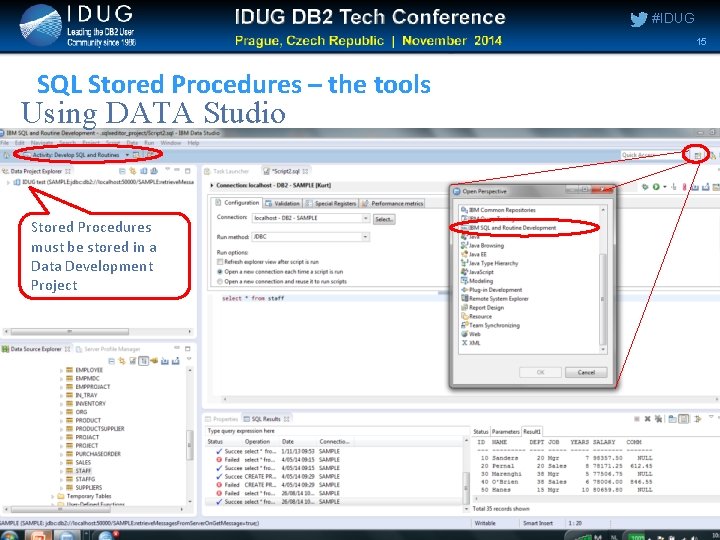Switch to the Validation tab
Viewport: 720px width, 540px height.
(x=282, y=203)
